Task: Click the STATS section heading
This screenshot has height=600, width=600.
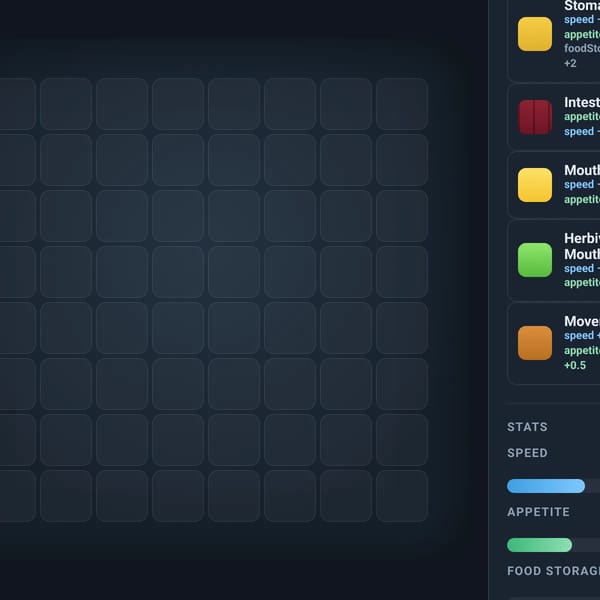Action: tap(527, 427)
